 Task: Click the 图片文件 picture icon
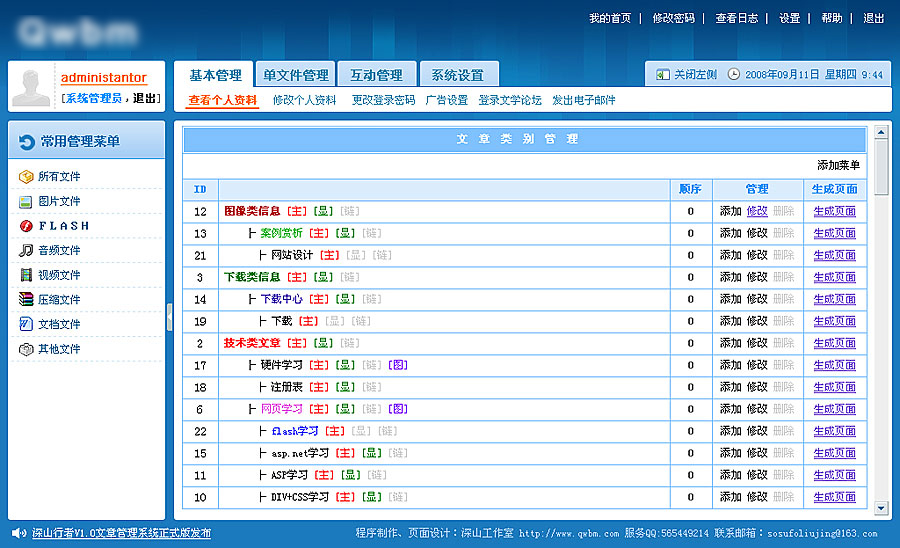[x=26, y=202]
